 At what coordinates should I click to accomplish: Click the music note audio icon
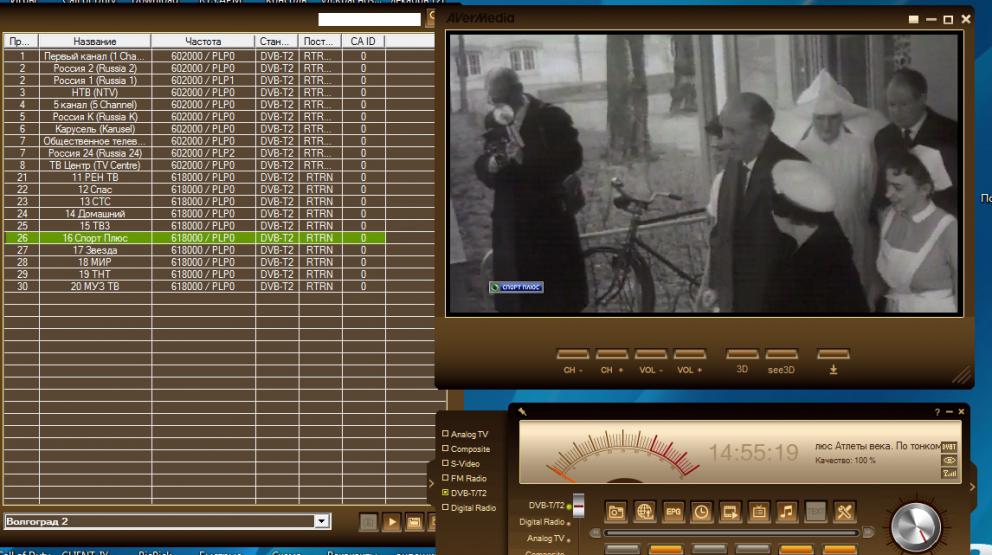[788, 511]
